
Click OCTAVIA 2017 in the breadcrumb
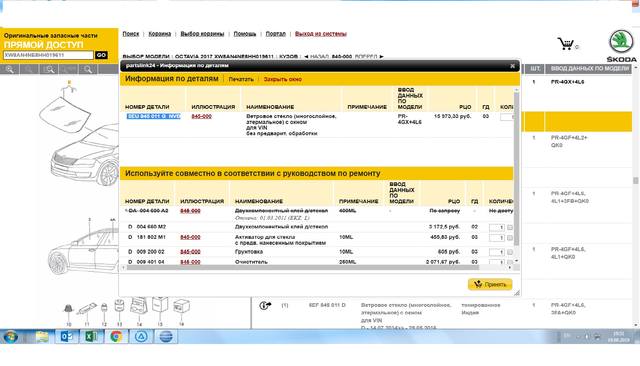194,57
